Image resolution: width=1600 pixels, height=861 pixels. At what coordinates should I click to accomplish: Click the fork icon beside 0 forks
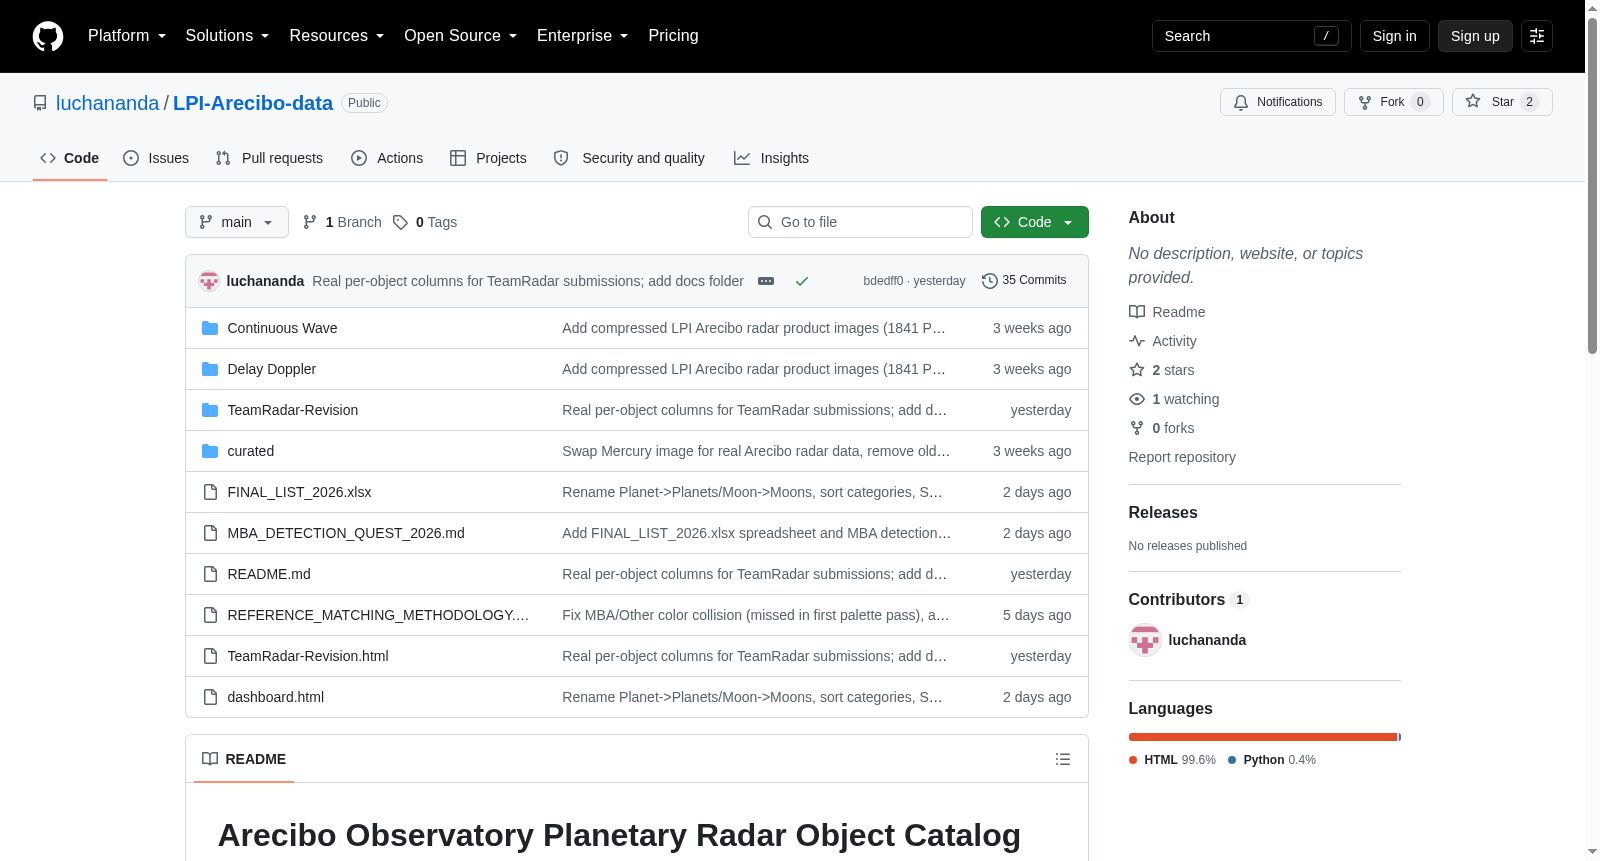click(1137, 428)
